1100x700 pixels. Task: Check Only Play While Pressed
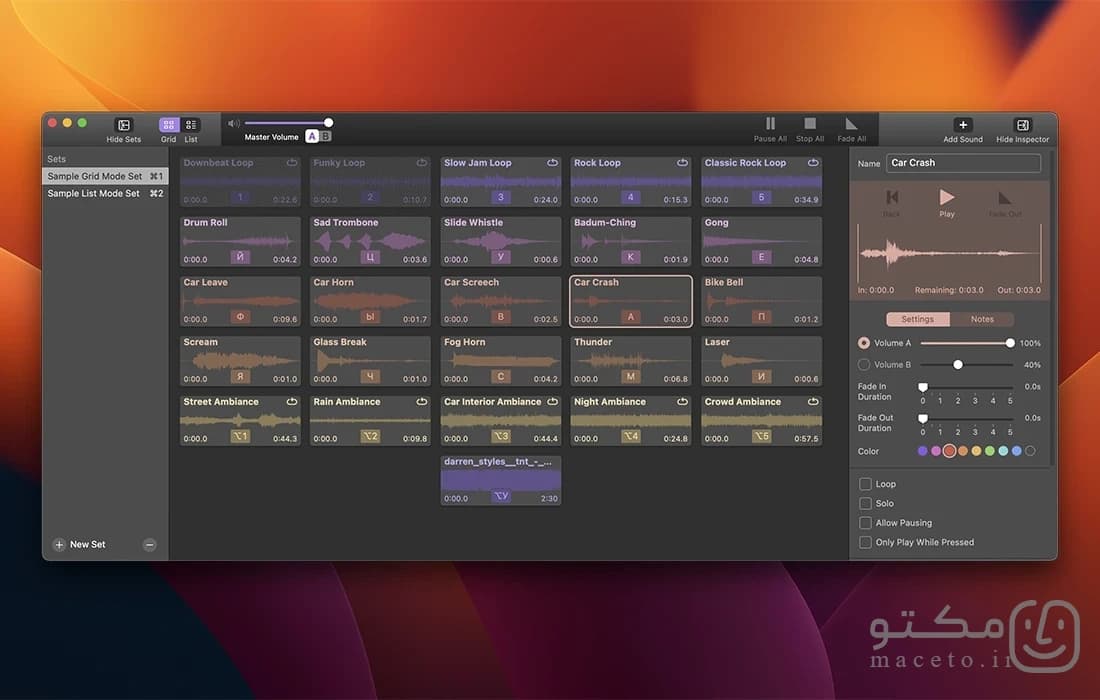click(865, 542)
